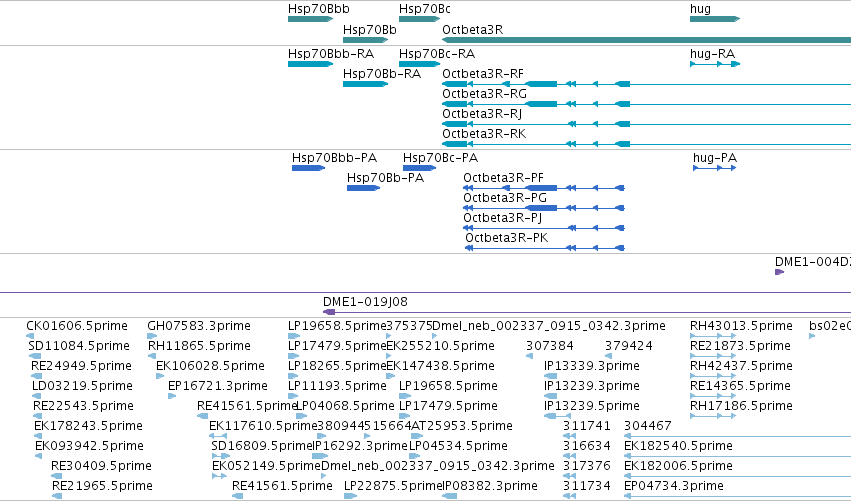Click the Hsp70Bc-PA protein label
Image resolution: width=851 pixels, height=501 pixels.
440,158
